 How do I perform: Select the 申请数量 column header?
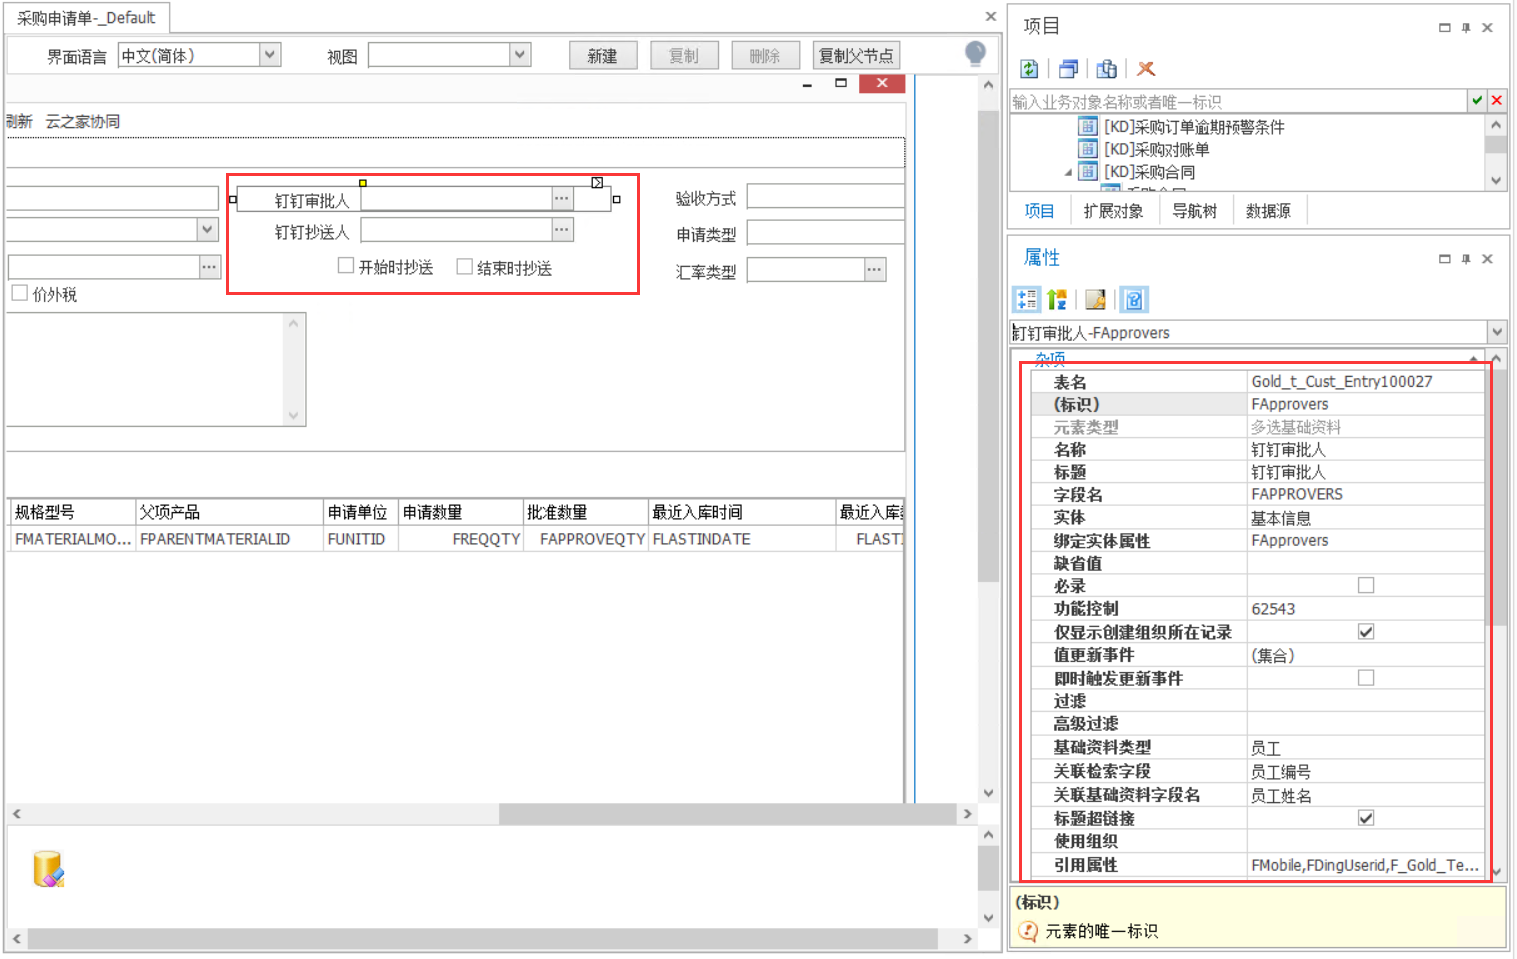pyautogui.click(x=460, y=512)
